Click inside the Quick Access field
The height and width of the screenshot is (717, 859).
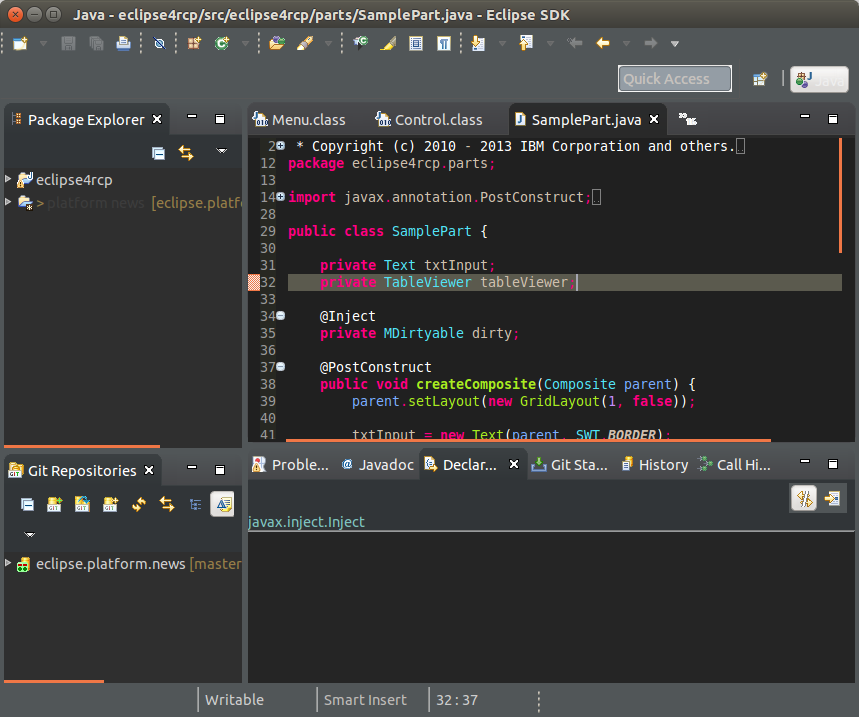pyautogui.click(x=674, y=78)
